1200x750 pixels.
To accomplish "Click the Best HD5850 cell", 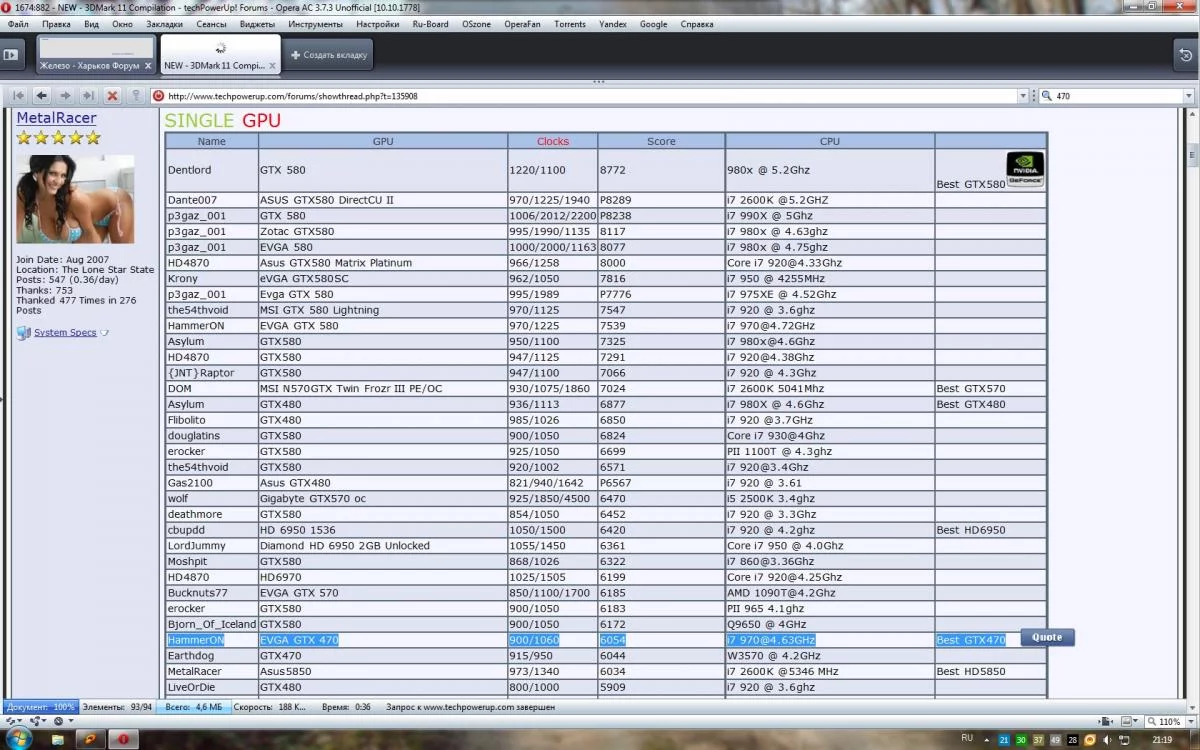I will tap(990, 672).
